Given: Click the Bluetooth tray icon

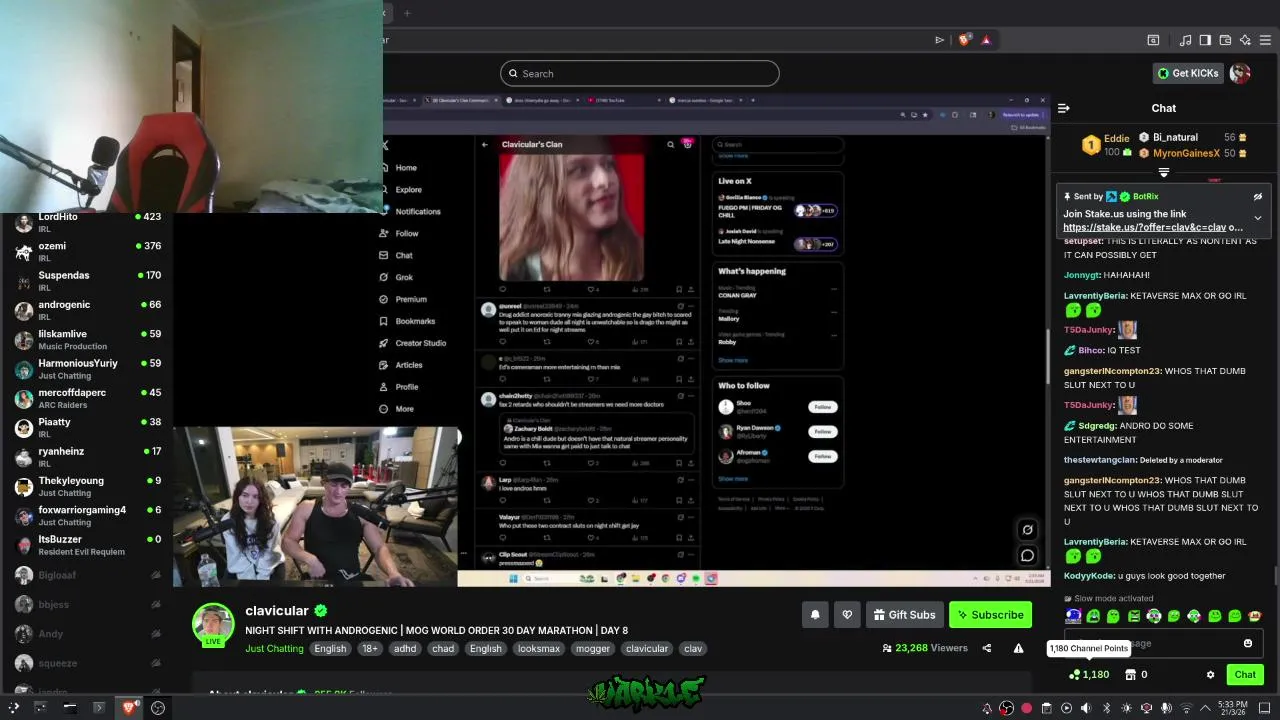Looking at the screenshot, I should (1106, 708).
